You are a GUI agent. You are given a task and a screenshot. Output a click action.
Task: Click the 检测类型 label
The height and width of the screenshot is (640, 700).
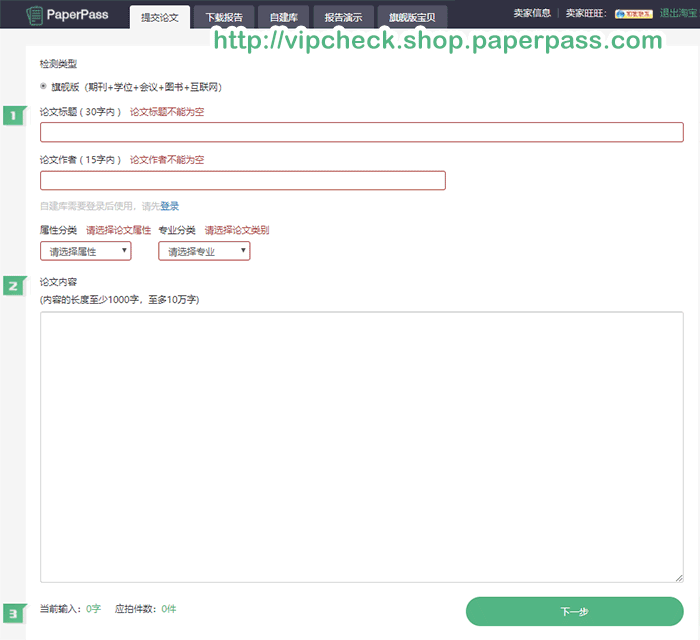pyautogui.click(x=58, y=64)
